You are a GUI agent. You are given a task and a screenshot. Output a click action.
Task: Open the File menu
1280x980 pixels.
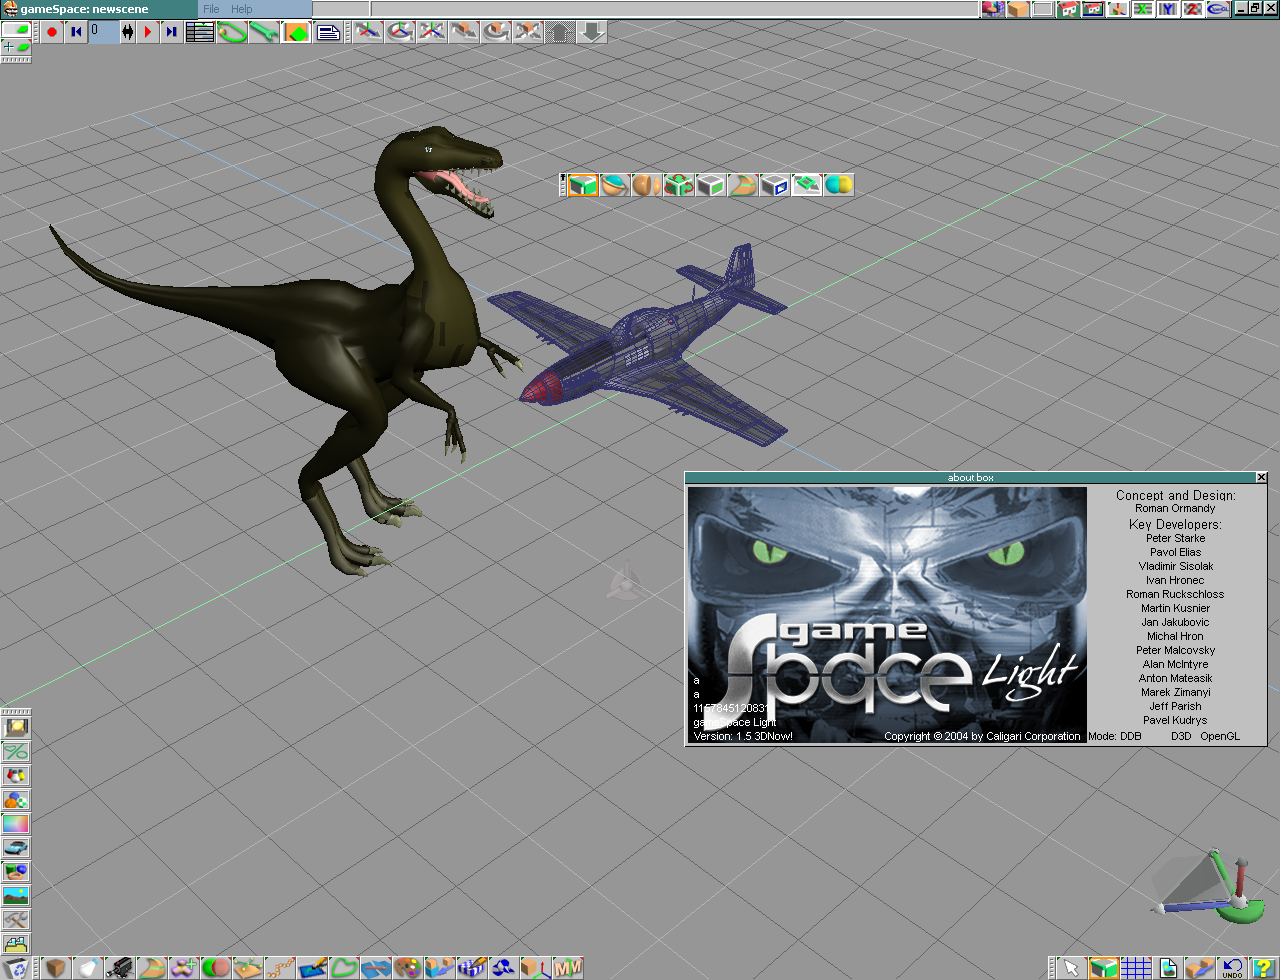[x=211, y=9]
